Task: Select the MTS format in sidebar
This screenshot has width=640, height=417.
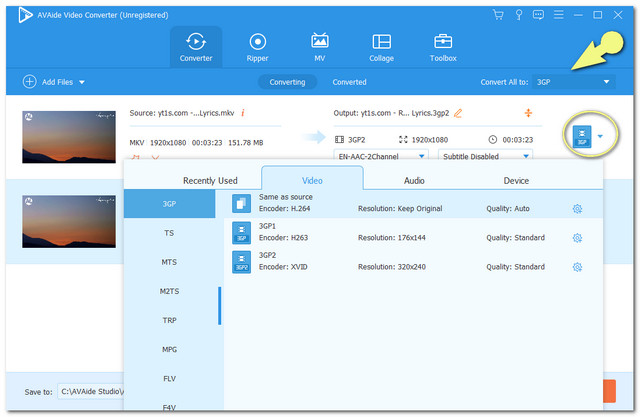Action: pyautogui.click(x=169, y=262)
